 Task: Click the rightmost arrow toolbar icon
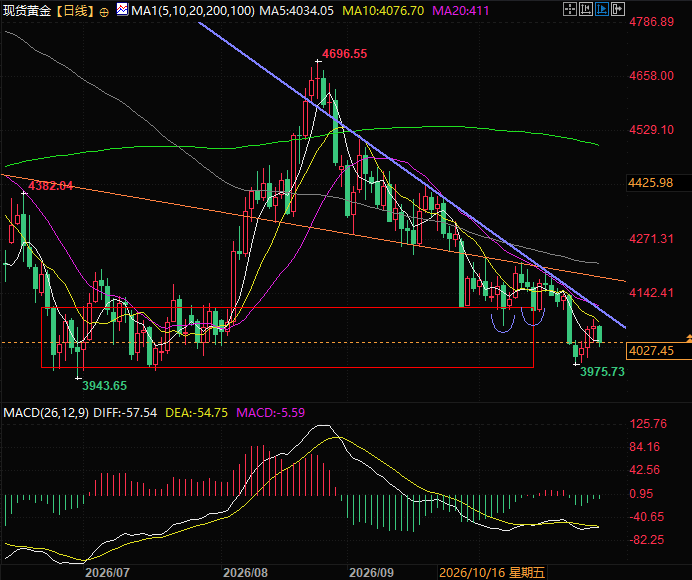coord(617,9)
